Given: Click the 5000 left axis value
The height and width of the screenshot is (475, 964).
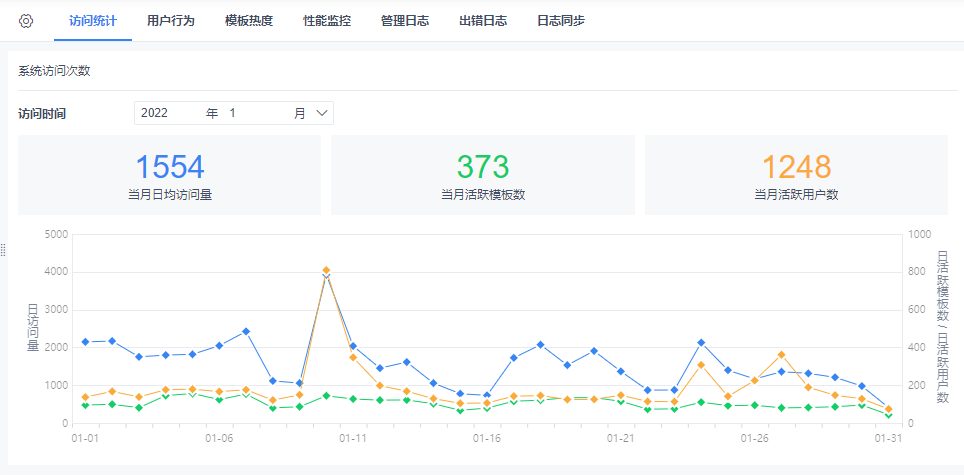Looking at the screenshot, I should click(x=57, y=234).
